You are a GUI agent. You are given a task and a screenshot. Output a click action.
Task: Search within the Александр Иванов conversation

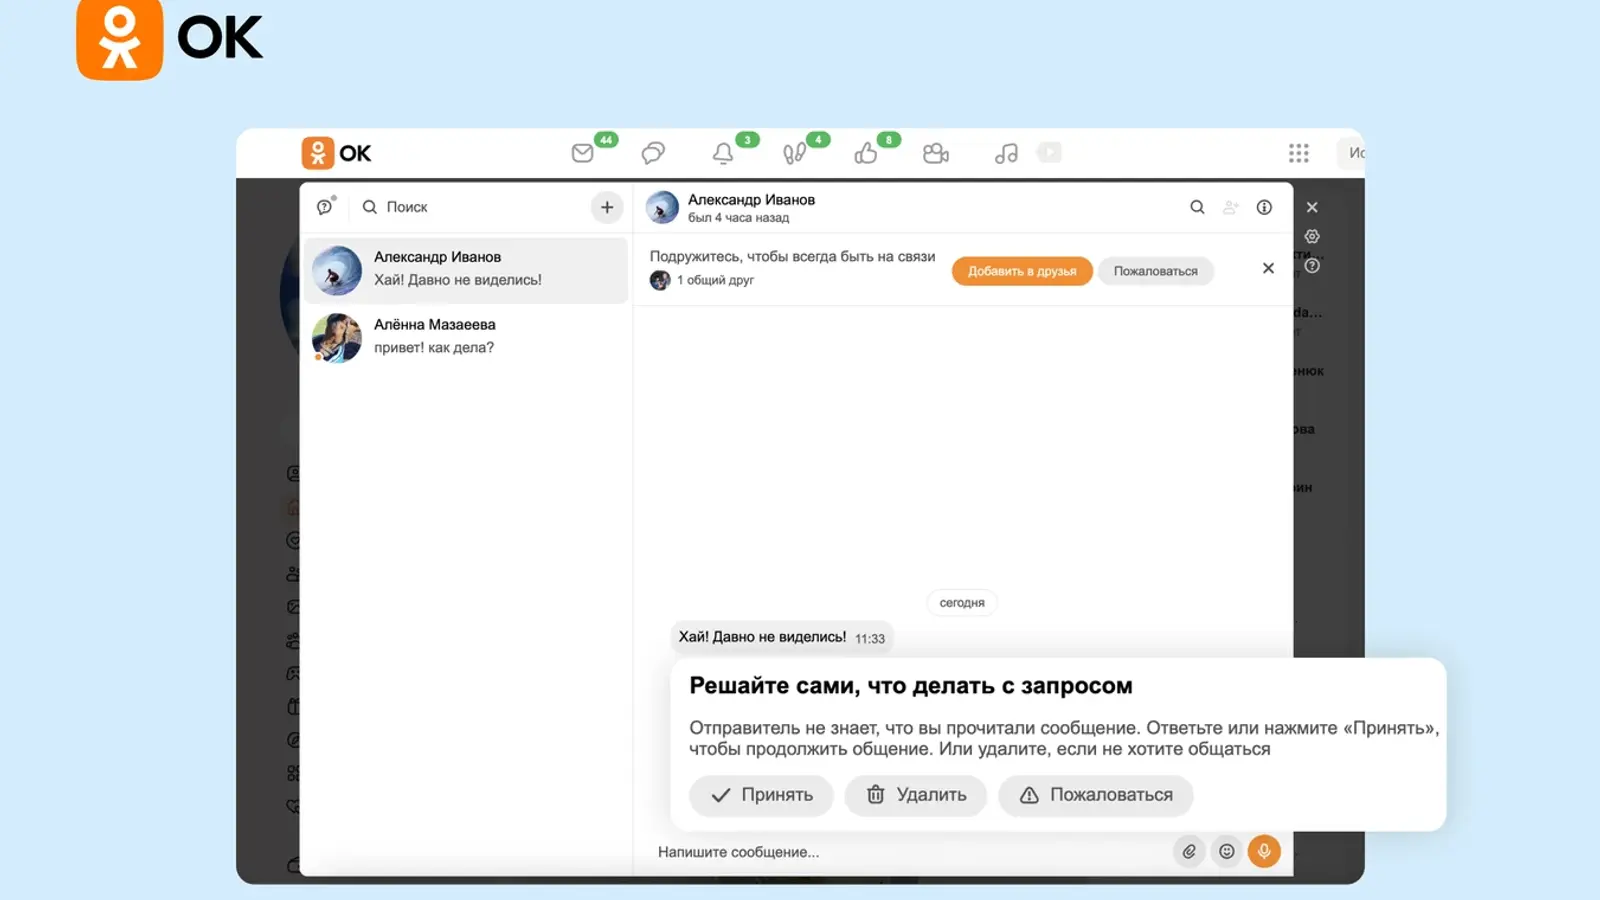(x=1197, y=207)
